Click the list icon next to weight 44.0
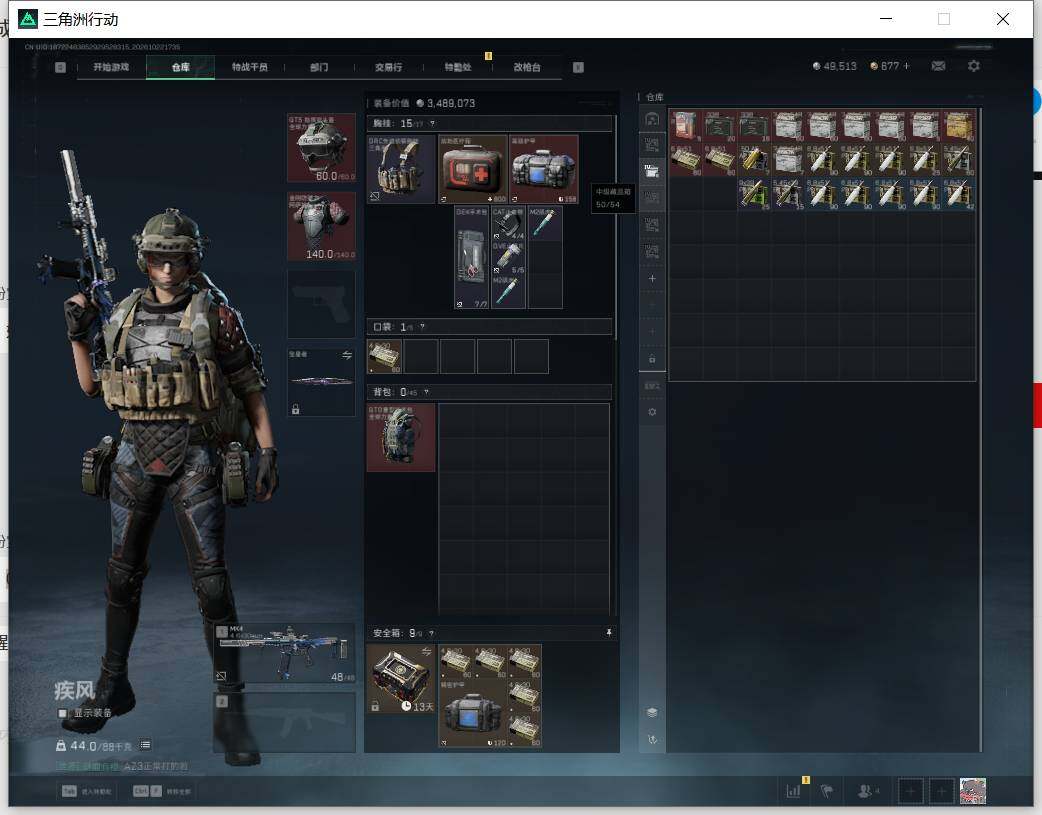Viewport: 1042px width, 815px height. (145, 745)
